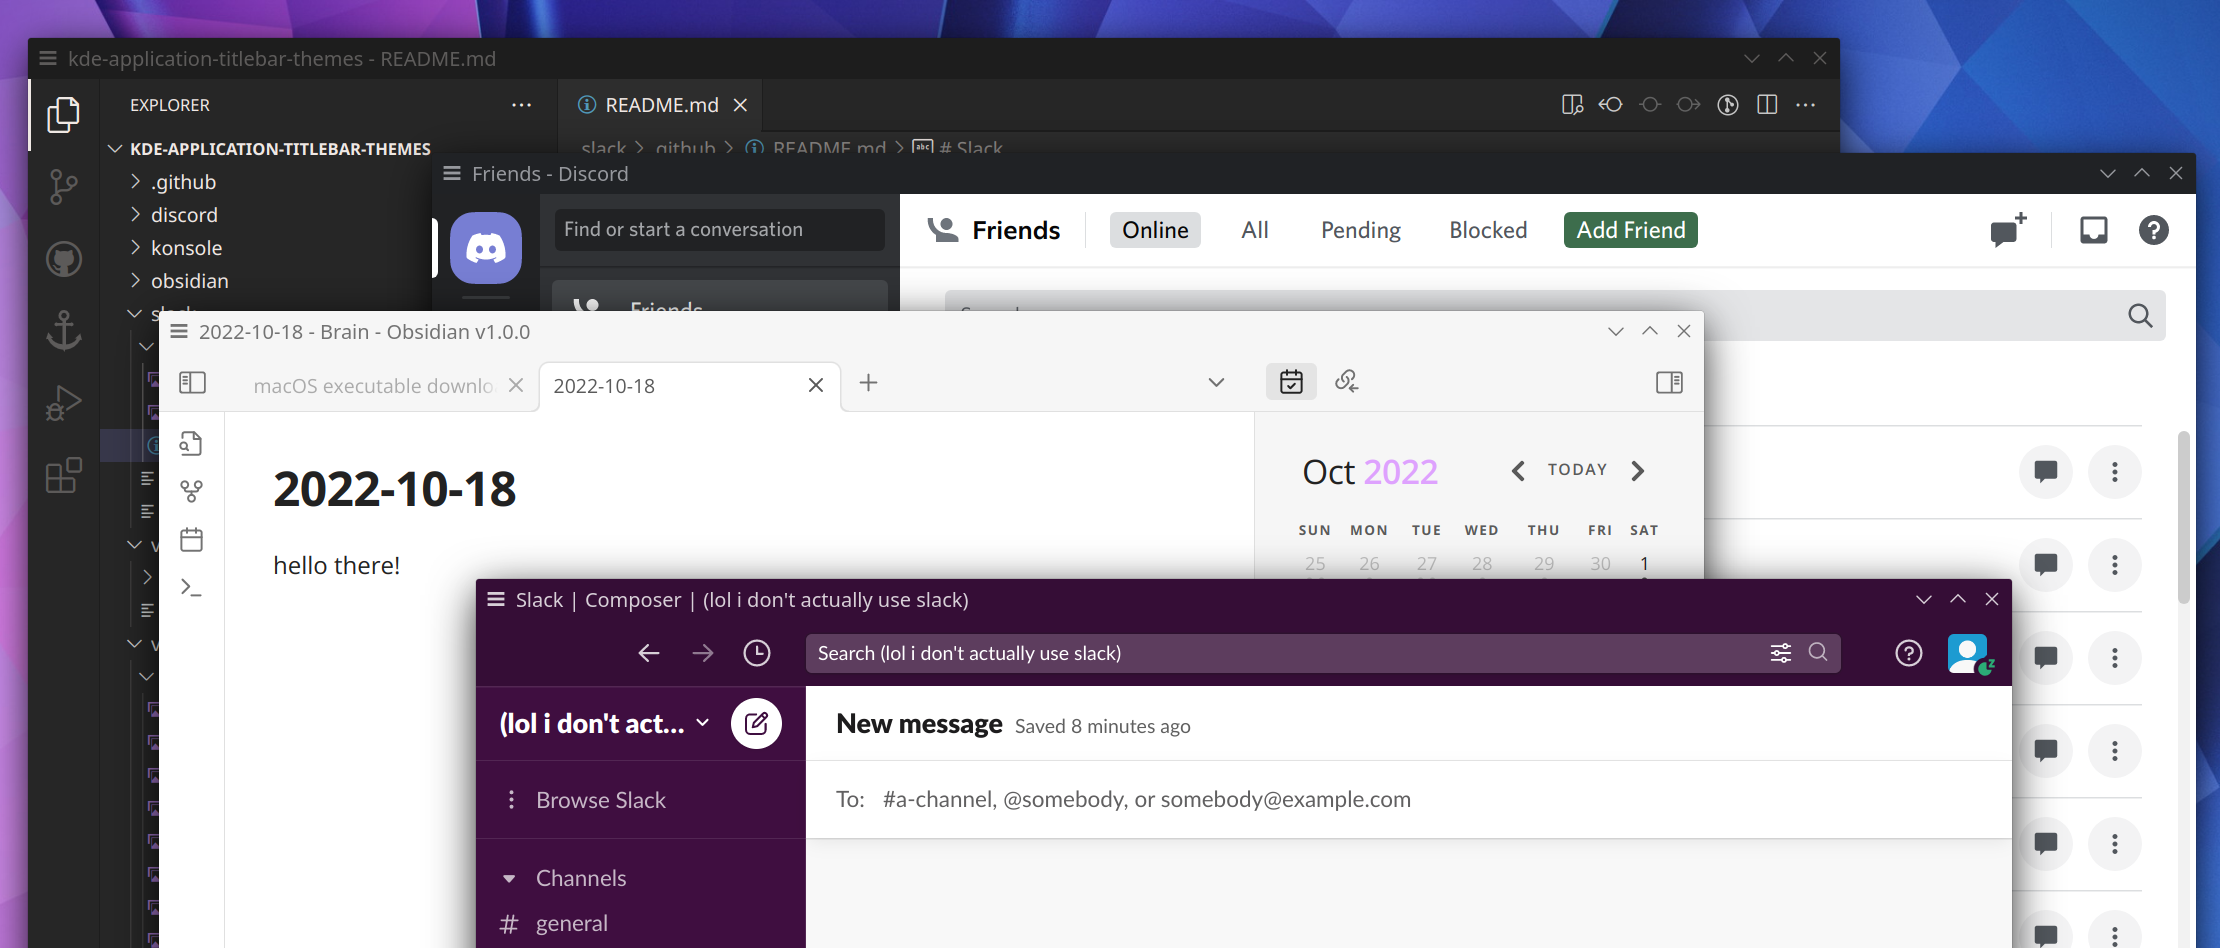Open Slack window titlebar hamburger menu
The height and width of the screenshot is (948, 2220).
tap(495, 600)
